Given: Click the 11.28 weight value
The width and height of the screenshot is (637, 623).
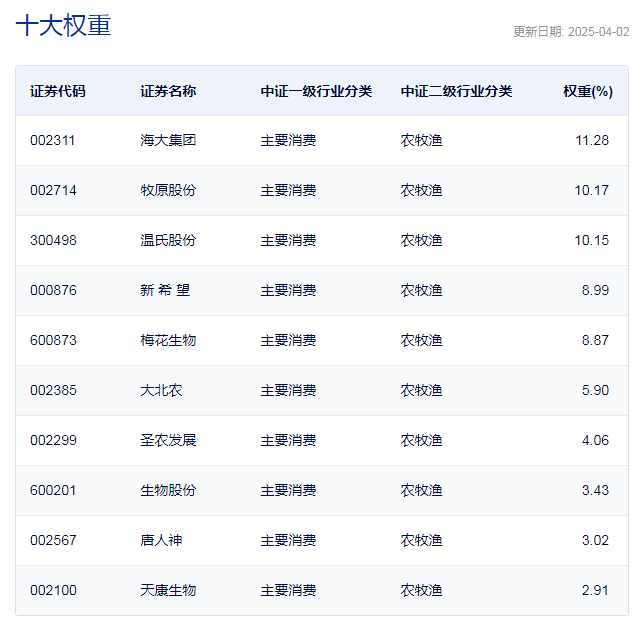Looking at the screenshot, I should coord(591,140).
